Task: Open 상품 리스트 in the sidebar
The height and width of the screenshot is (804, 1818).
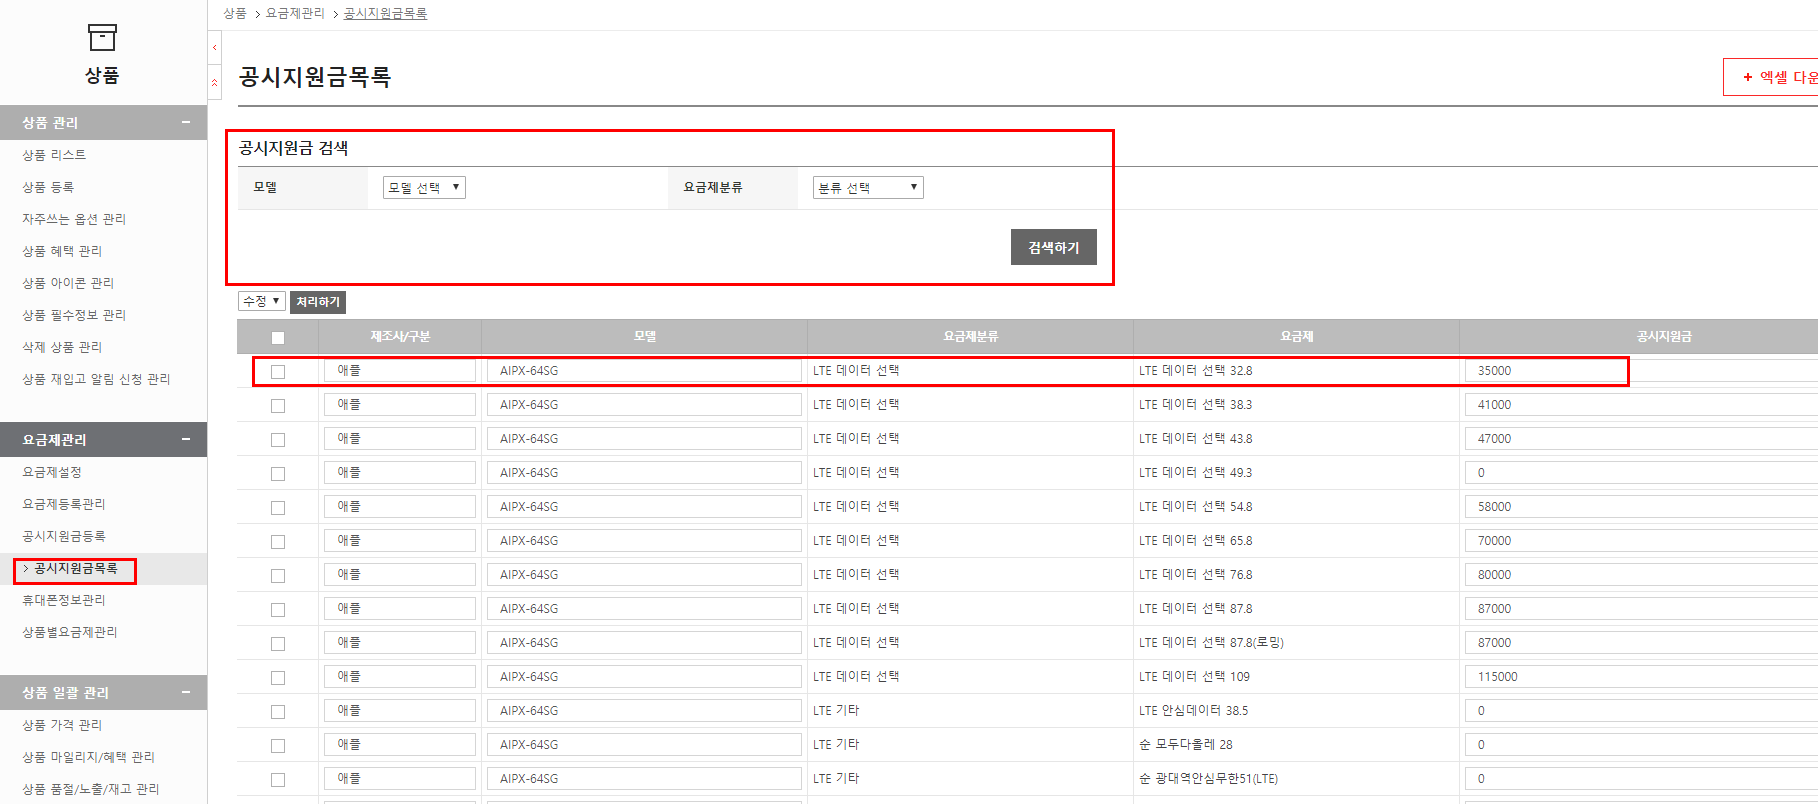Action: coord(54,155)
